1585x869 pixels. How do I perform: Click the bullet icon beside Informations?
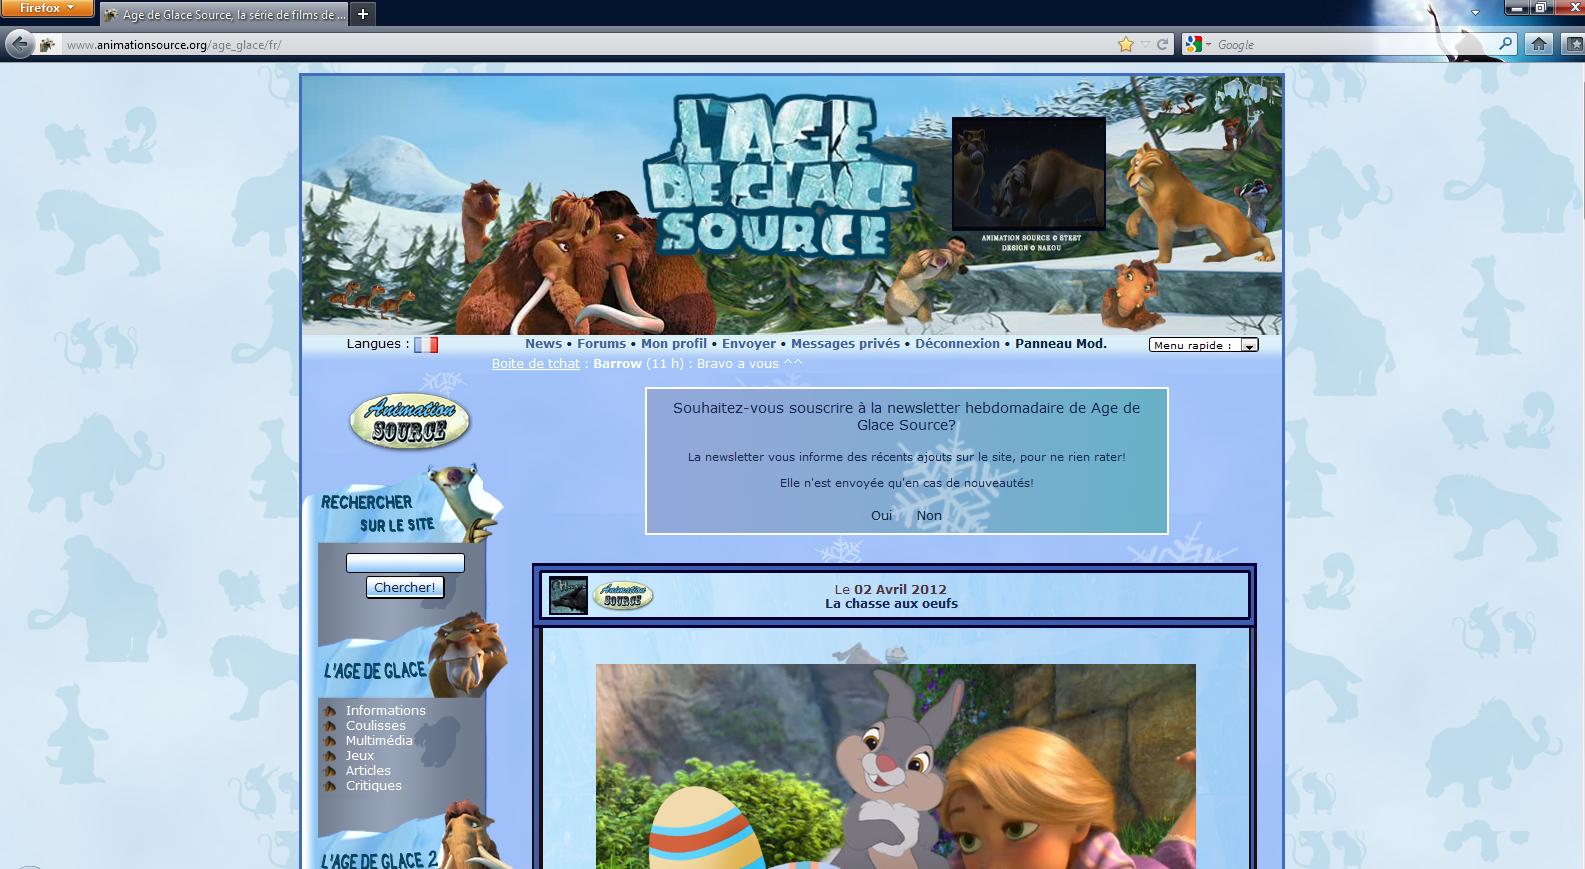[x=330, y=711]
